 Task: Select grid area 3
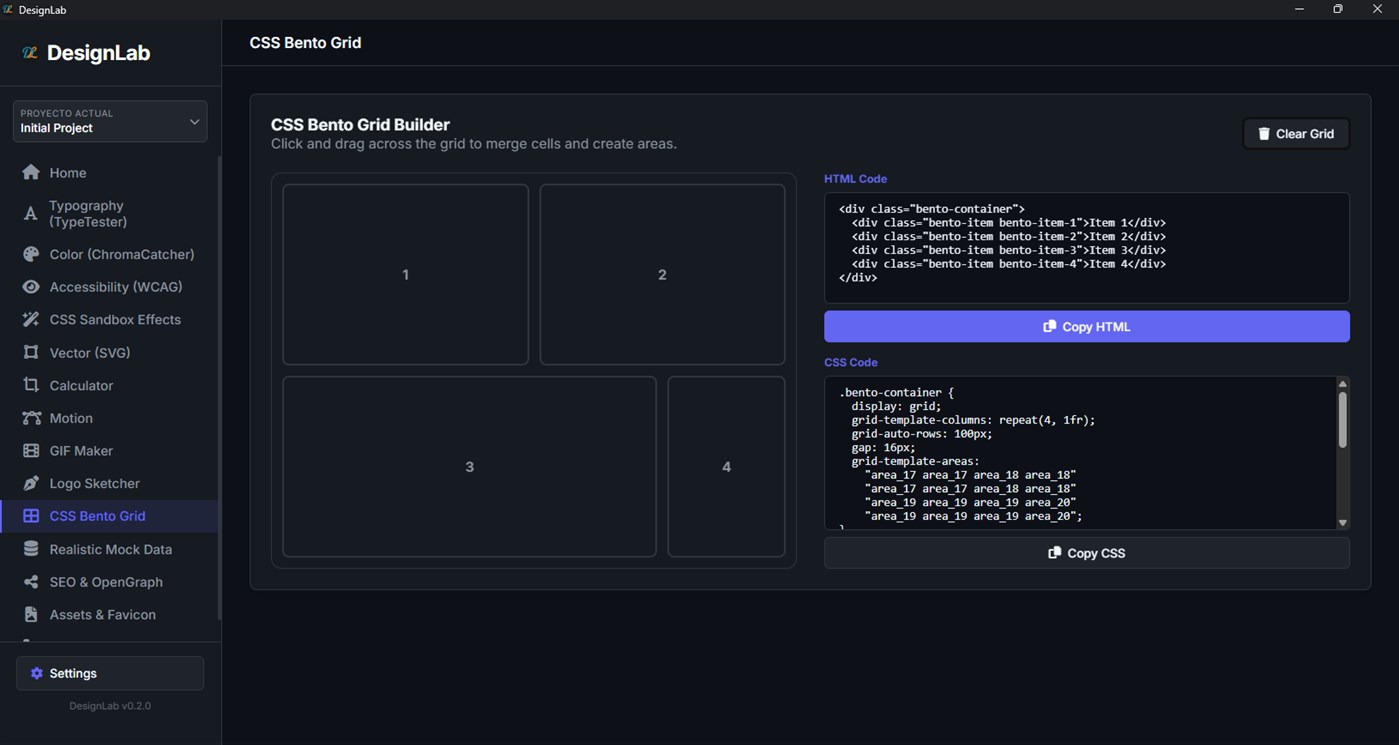469,466
